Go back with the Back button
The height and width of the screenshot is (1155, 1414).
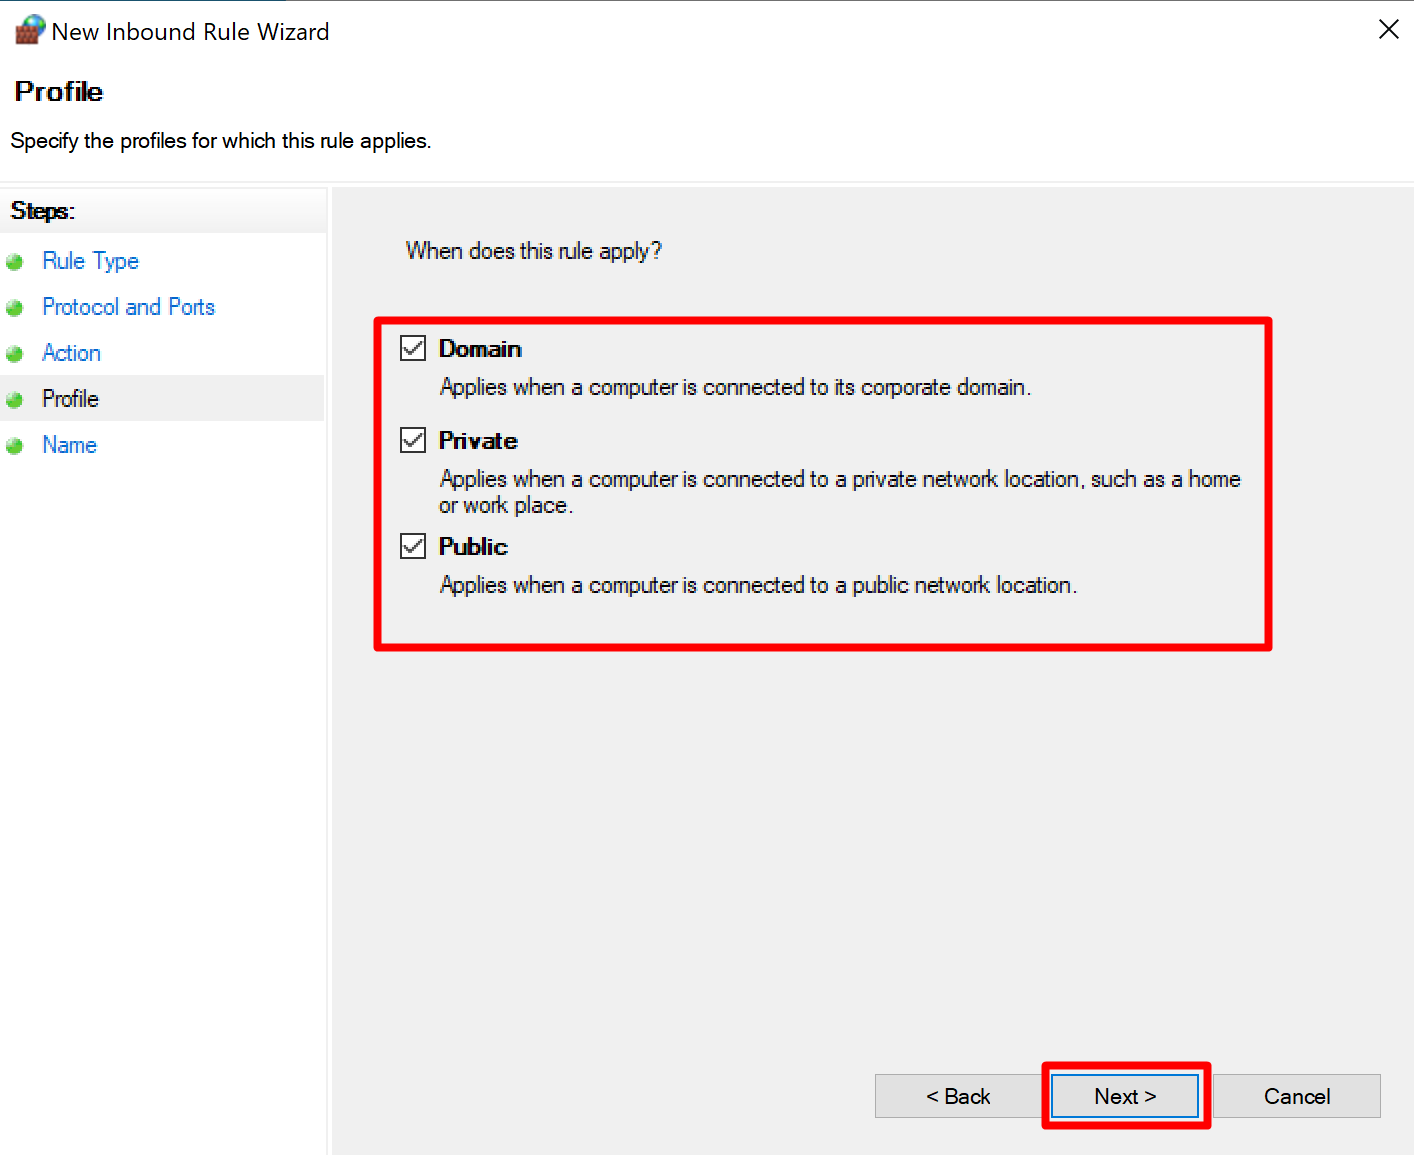pos(958,1096)
